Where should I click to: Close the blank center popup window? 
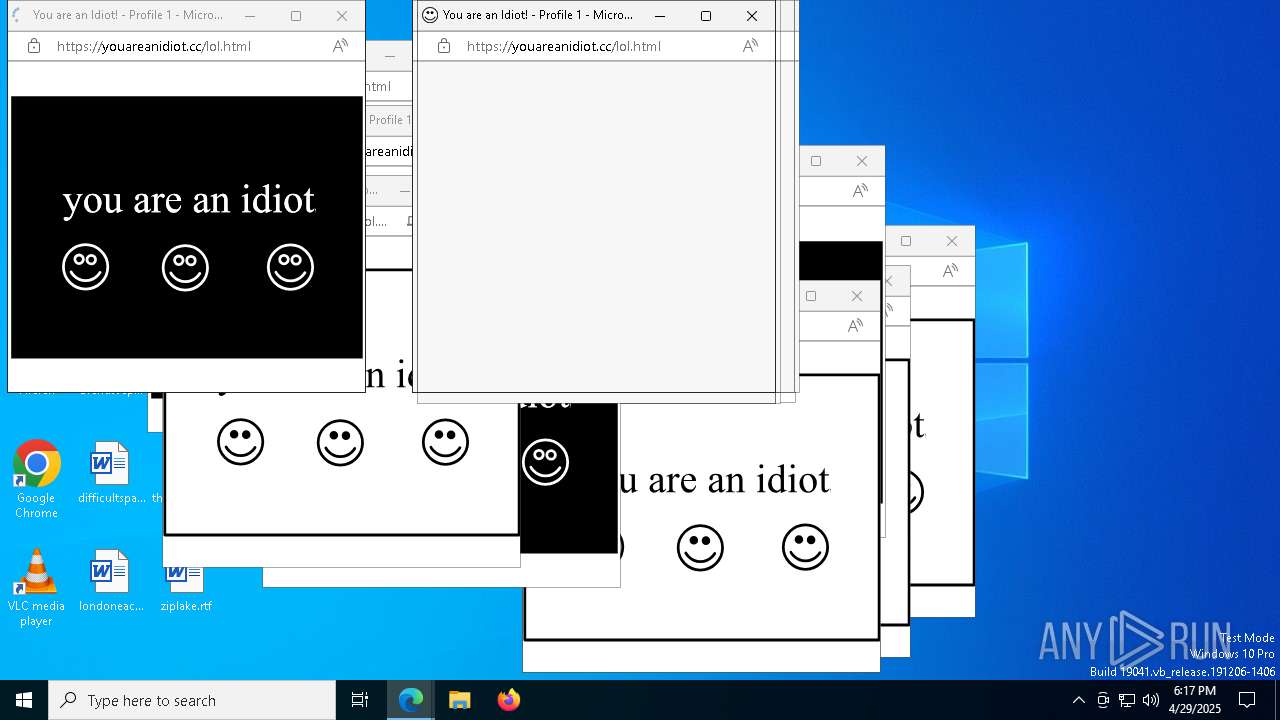pyautogui.click(x=752, y=16)
